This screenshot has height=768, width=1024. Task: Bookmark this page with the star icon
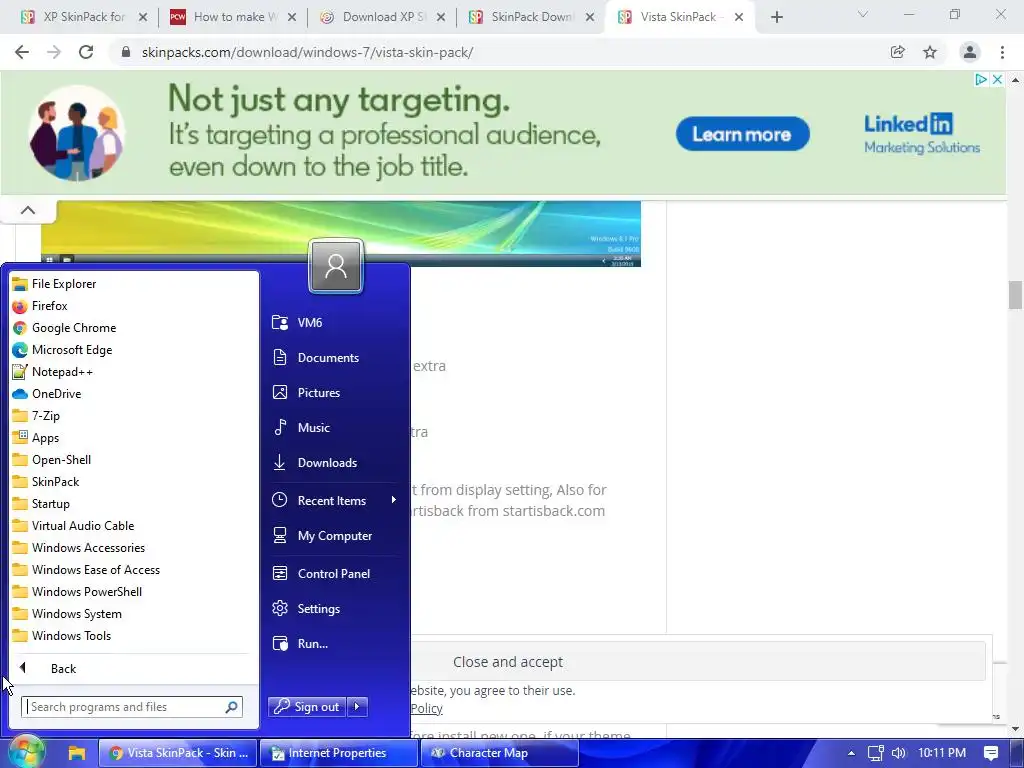tap(930, 52)
